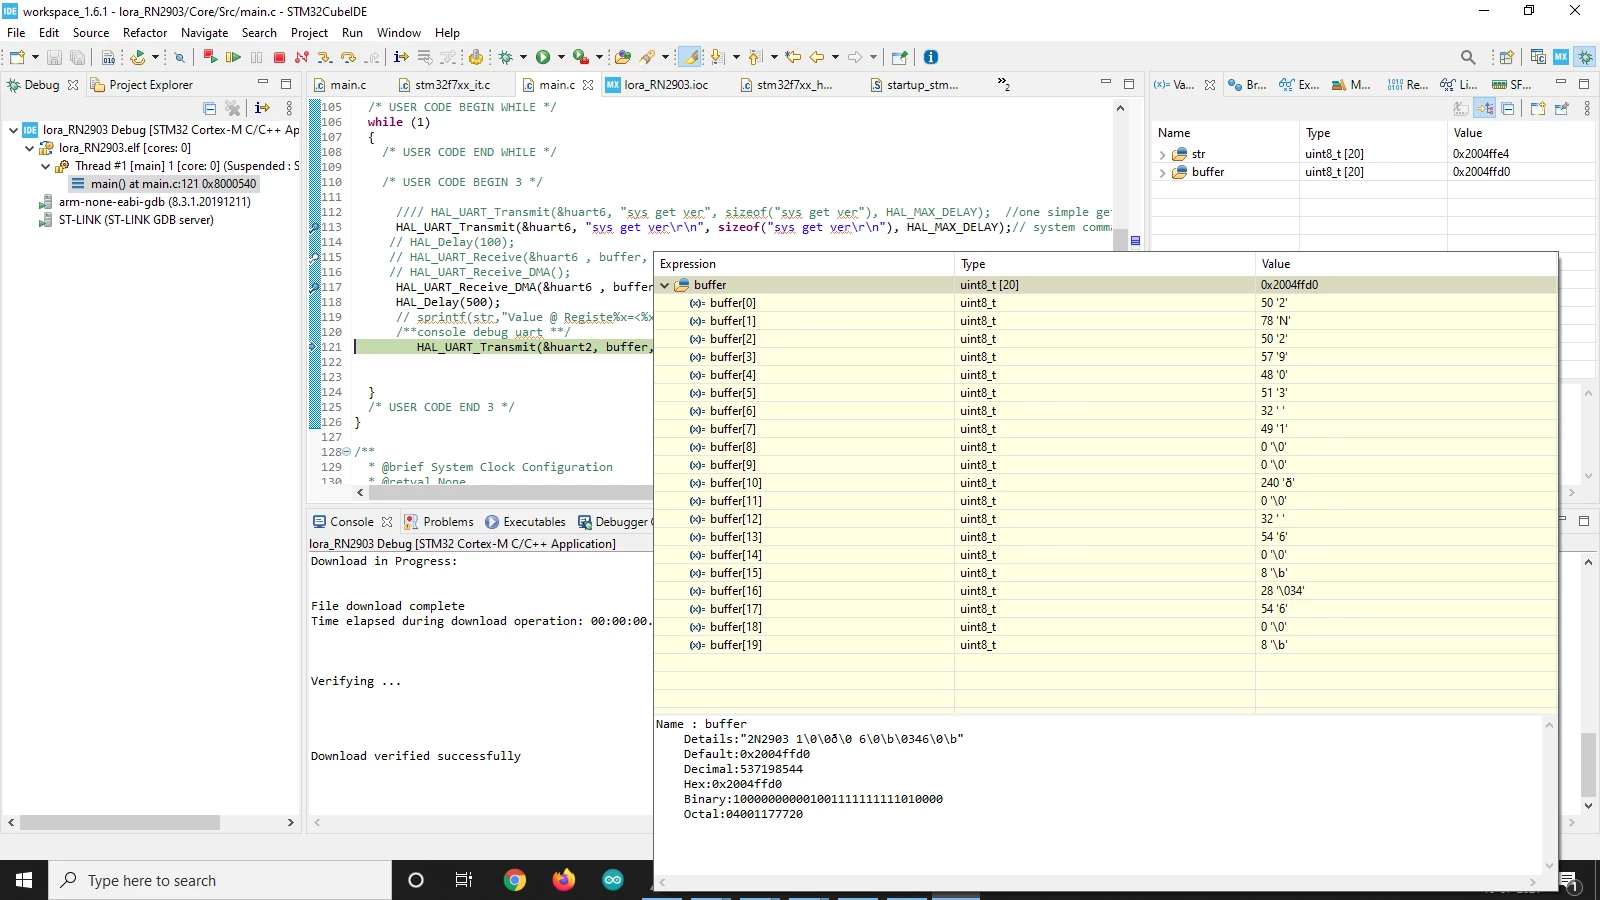Collapse all in the Debug view

[x=210, y=108]
